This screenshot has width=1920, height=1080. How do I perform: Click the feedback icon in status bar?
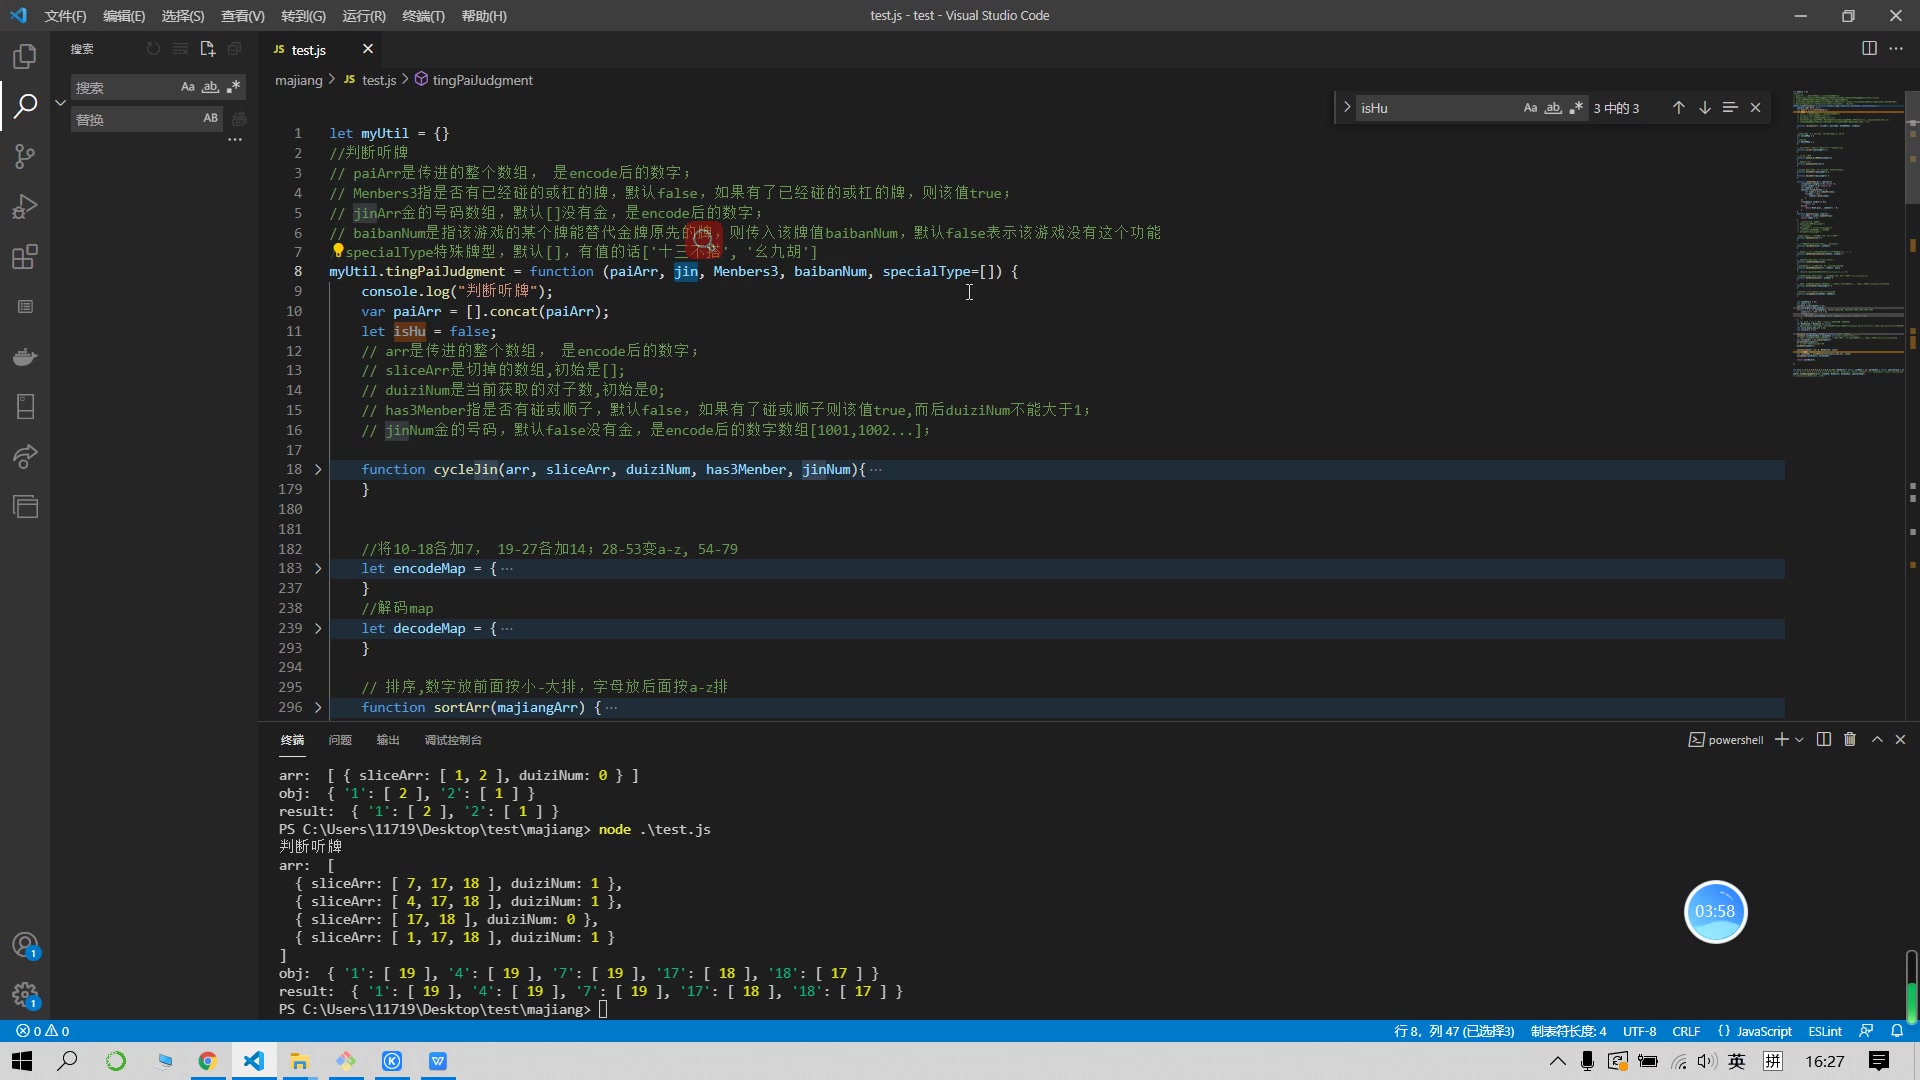click(x=1866, y=1031)
